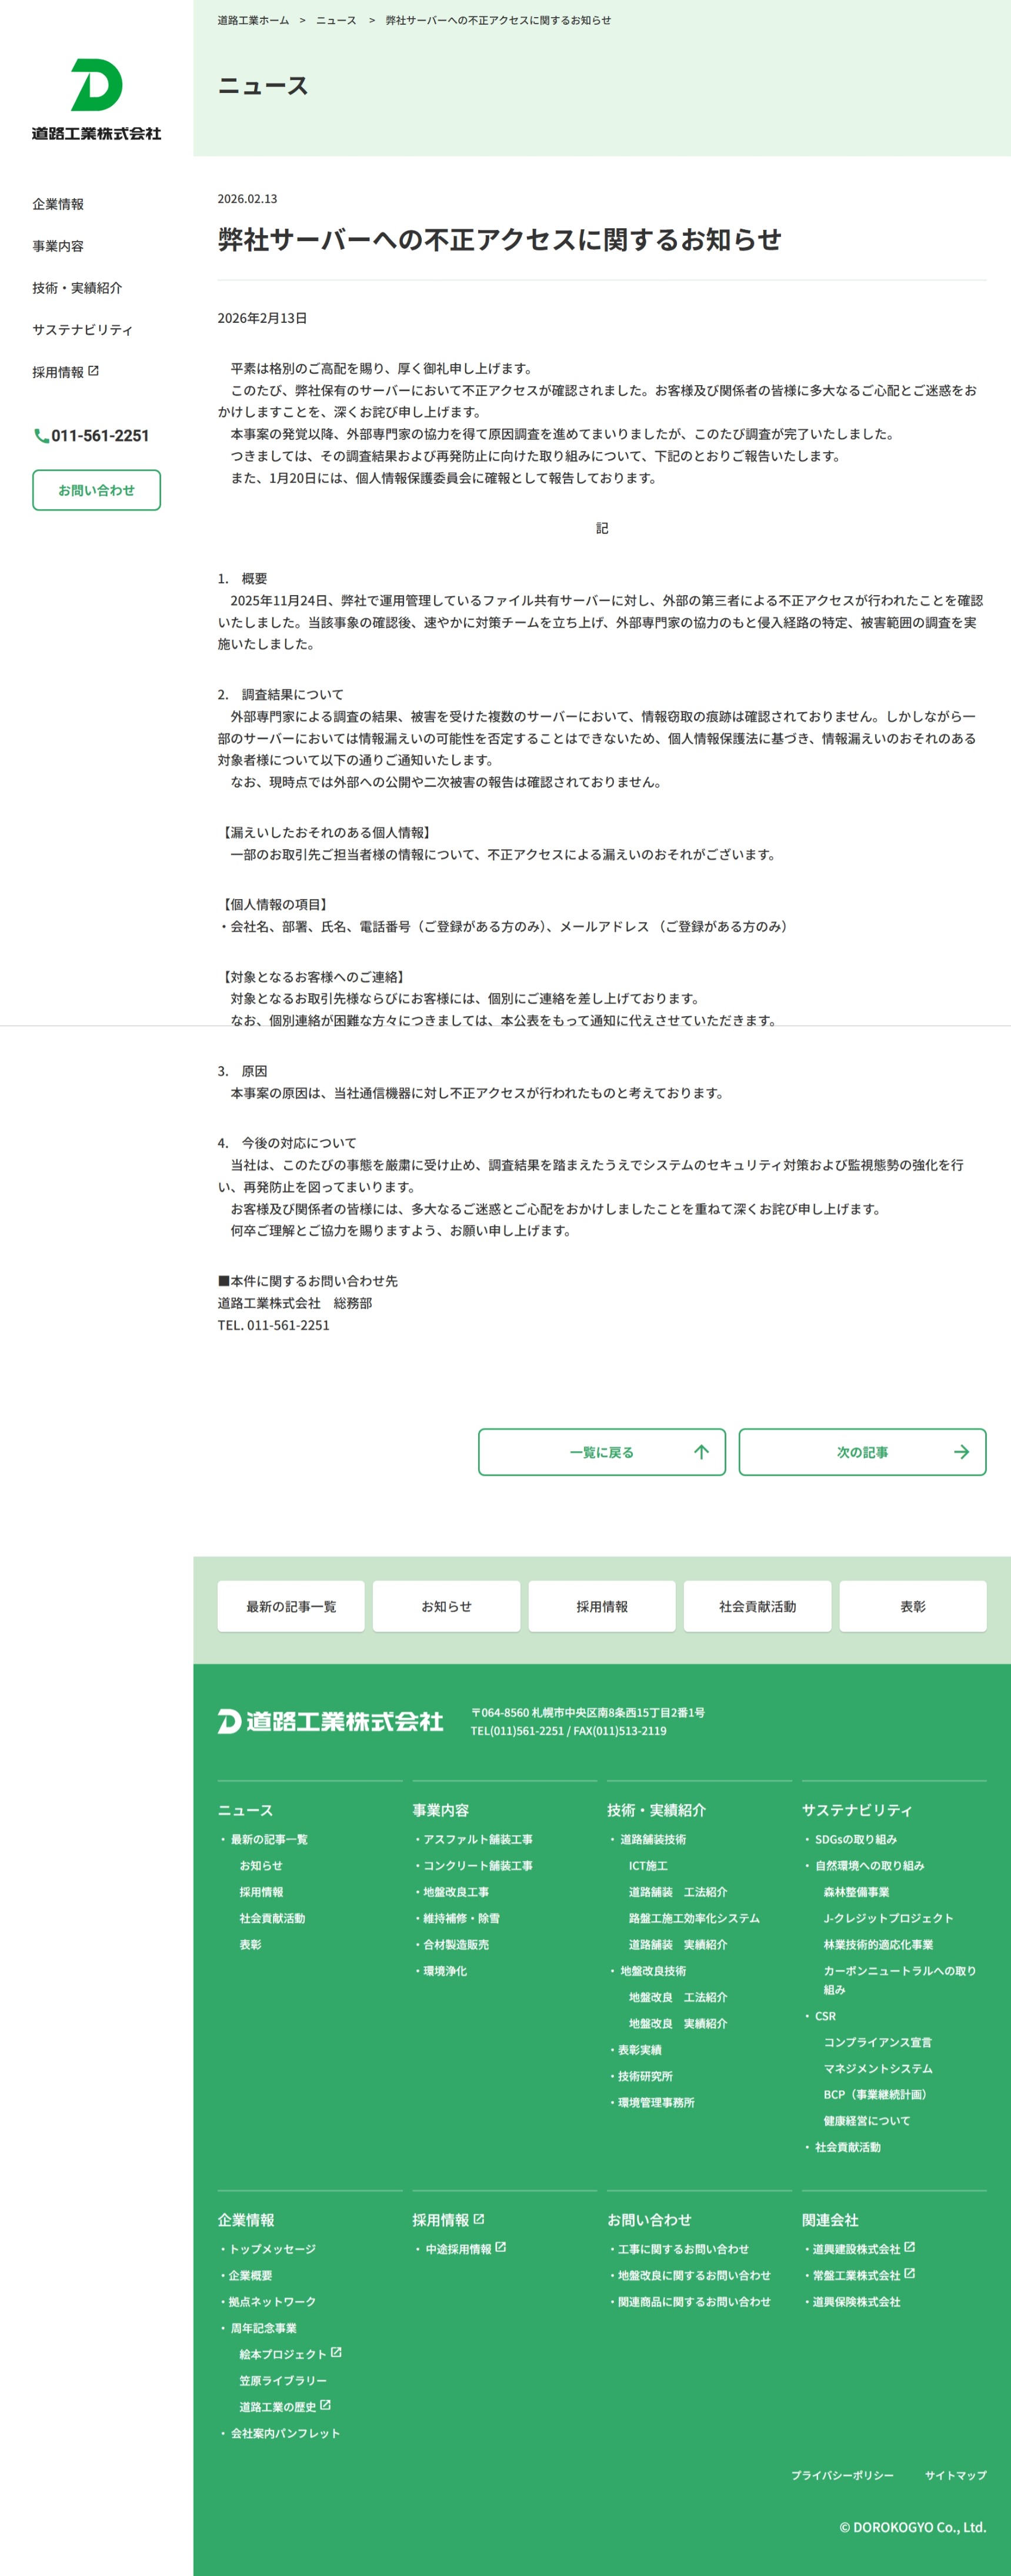Click external link icon beside 絵本プロジェクト
This screenshot has width=1011, height=2576.
[x=336, y=2352]
